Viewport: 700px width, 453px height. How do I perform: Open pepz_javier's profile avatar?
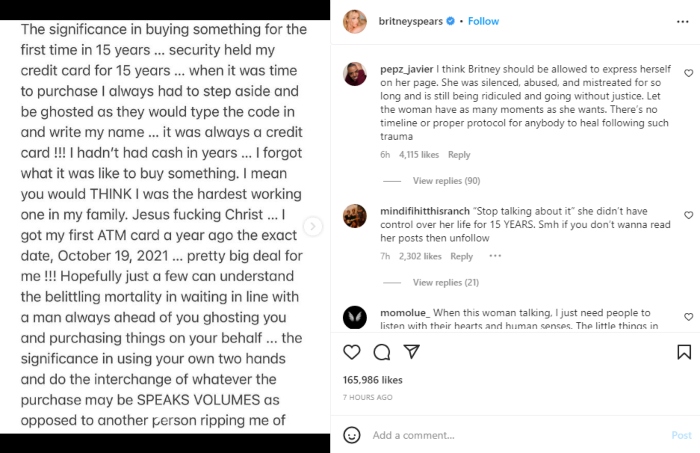(355, 74)
